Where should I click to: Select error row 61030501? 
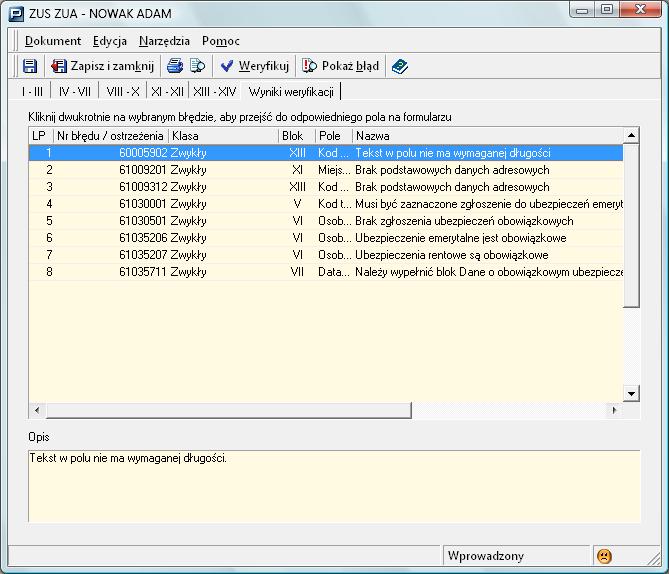pos(326,221)
